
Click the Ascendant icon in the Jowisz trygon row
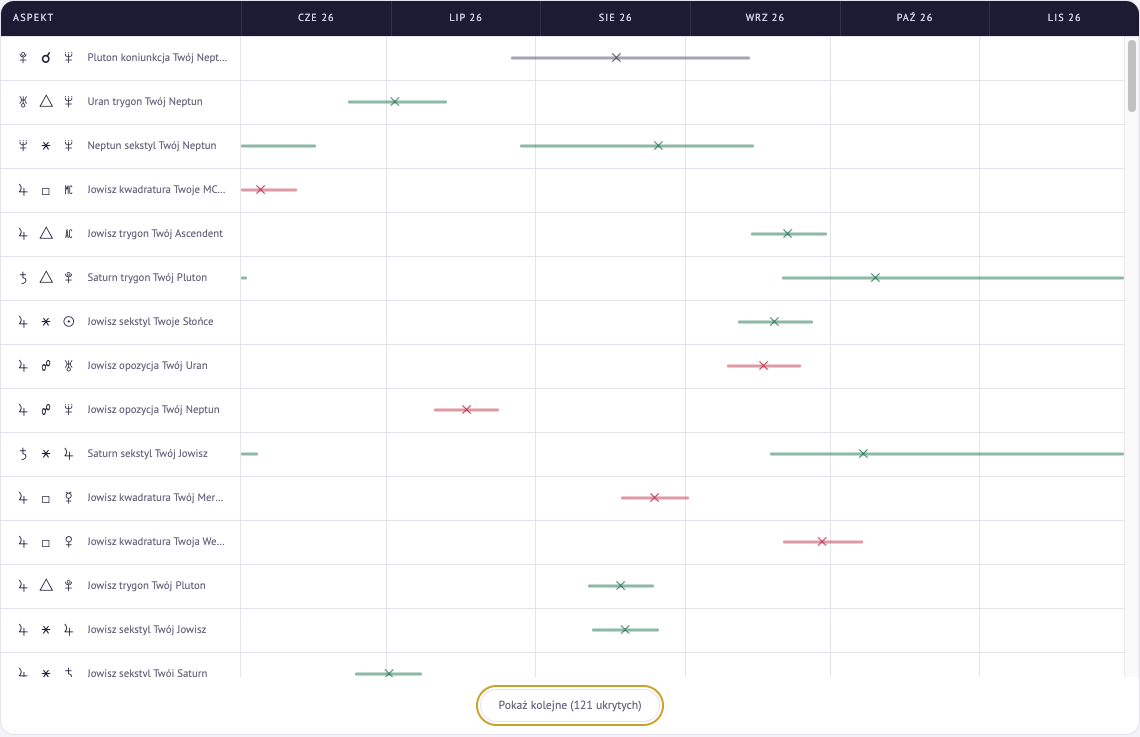pyautogui.click(x=68, y=233)
